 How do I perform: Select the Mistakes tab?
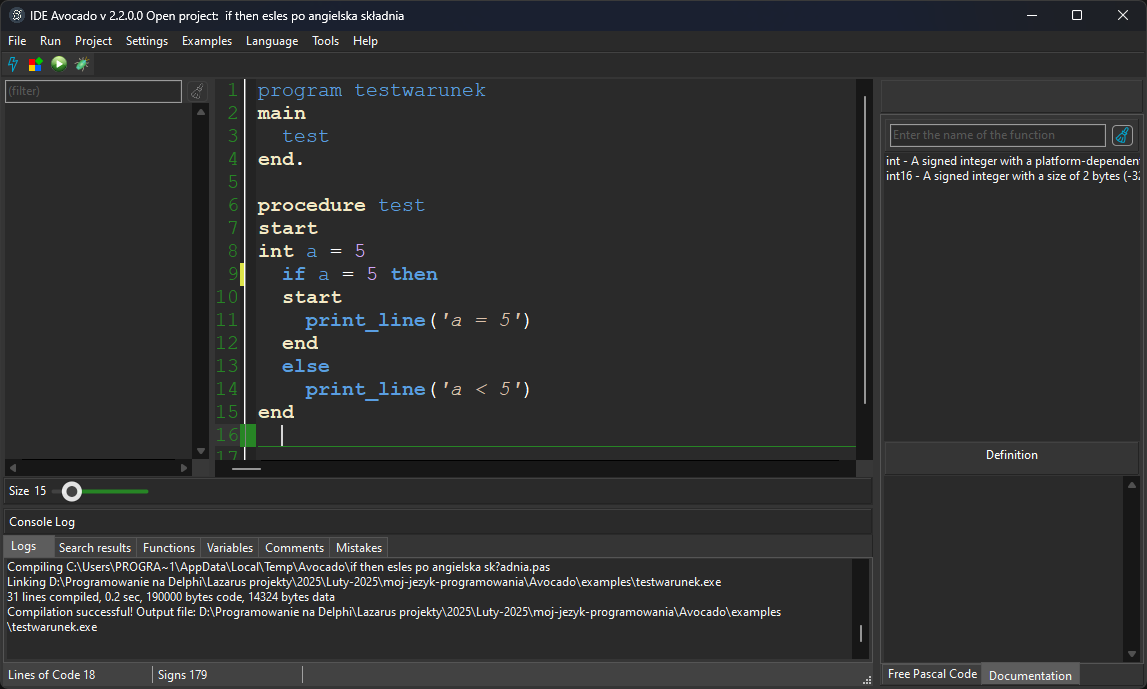tap(358, 547)
